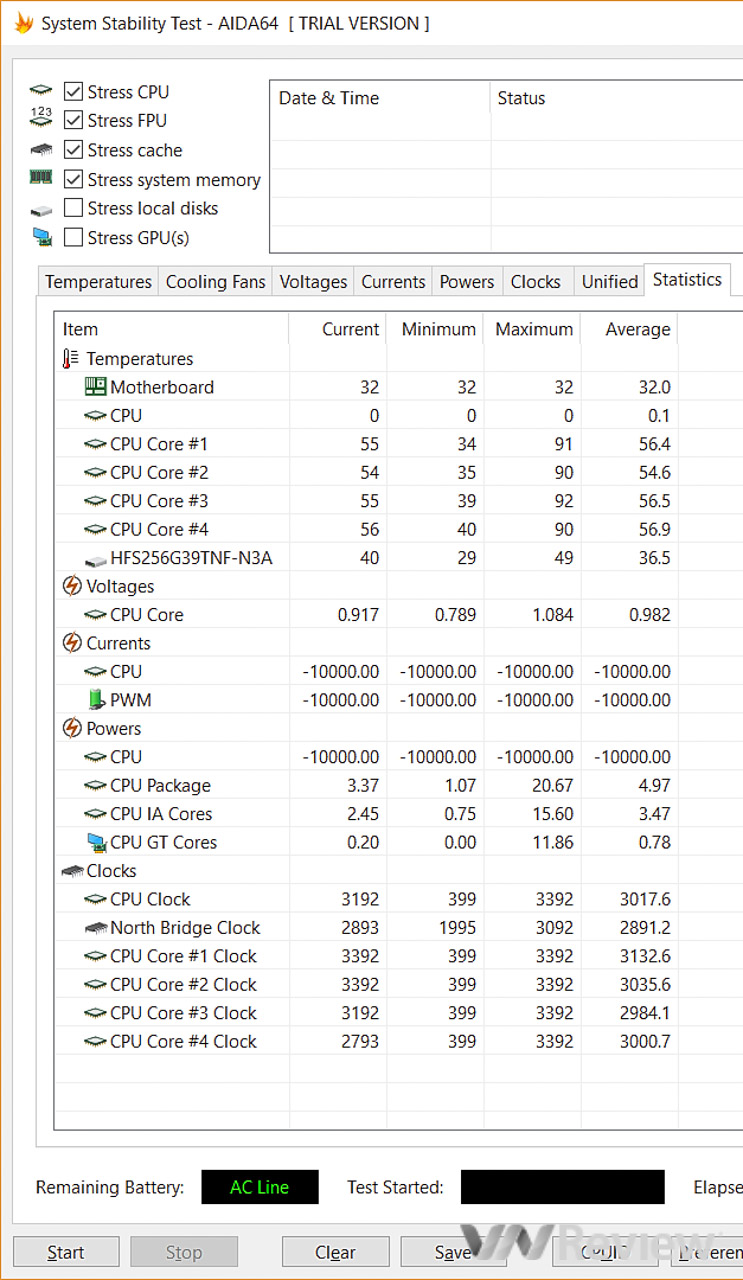Screen dimensions: 743x1280
Task: Click the chip icon of the CPU Core #4 temperature row
Action: coord(95,529)
